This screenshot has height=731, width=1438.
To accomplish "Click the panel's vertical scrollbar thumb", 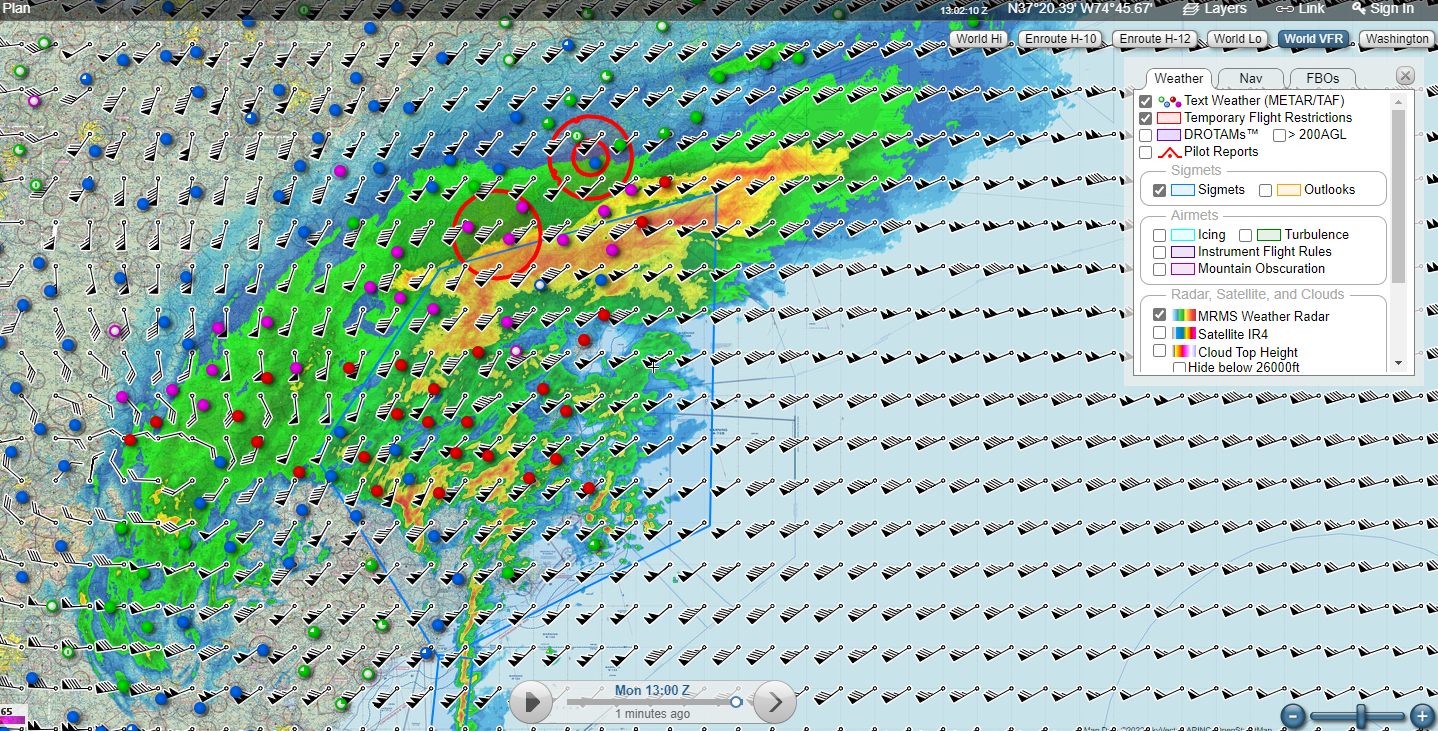I will tap(1399, 196).
